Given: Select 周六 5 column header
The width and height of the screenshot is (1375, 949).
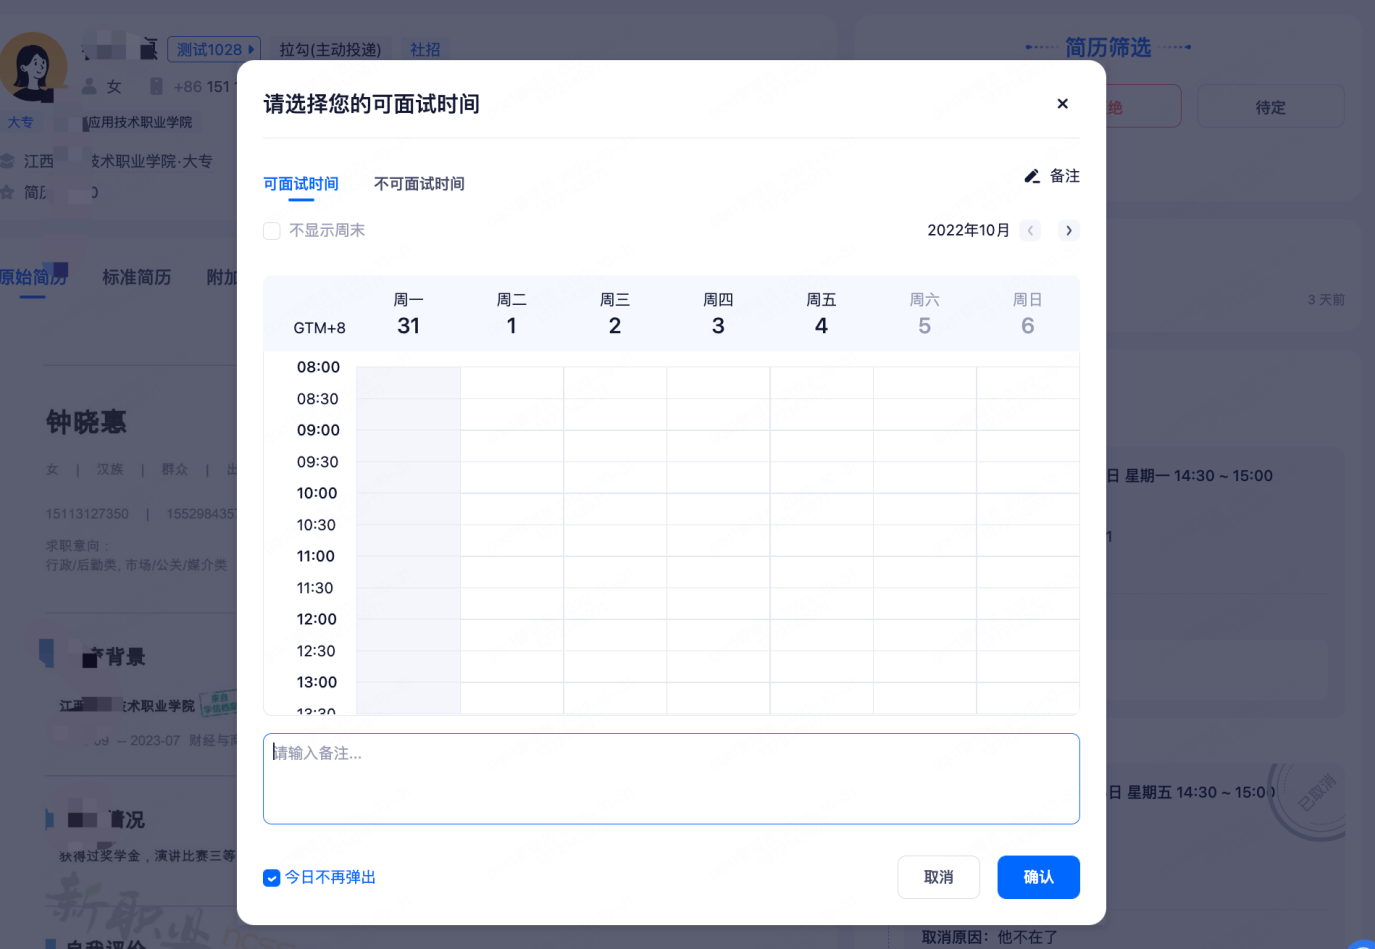Looking at the screenshot, I should click(x=924, y=314).
